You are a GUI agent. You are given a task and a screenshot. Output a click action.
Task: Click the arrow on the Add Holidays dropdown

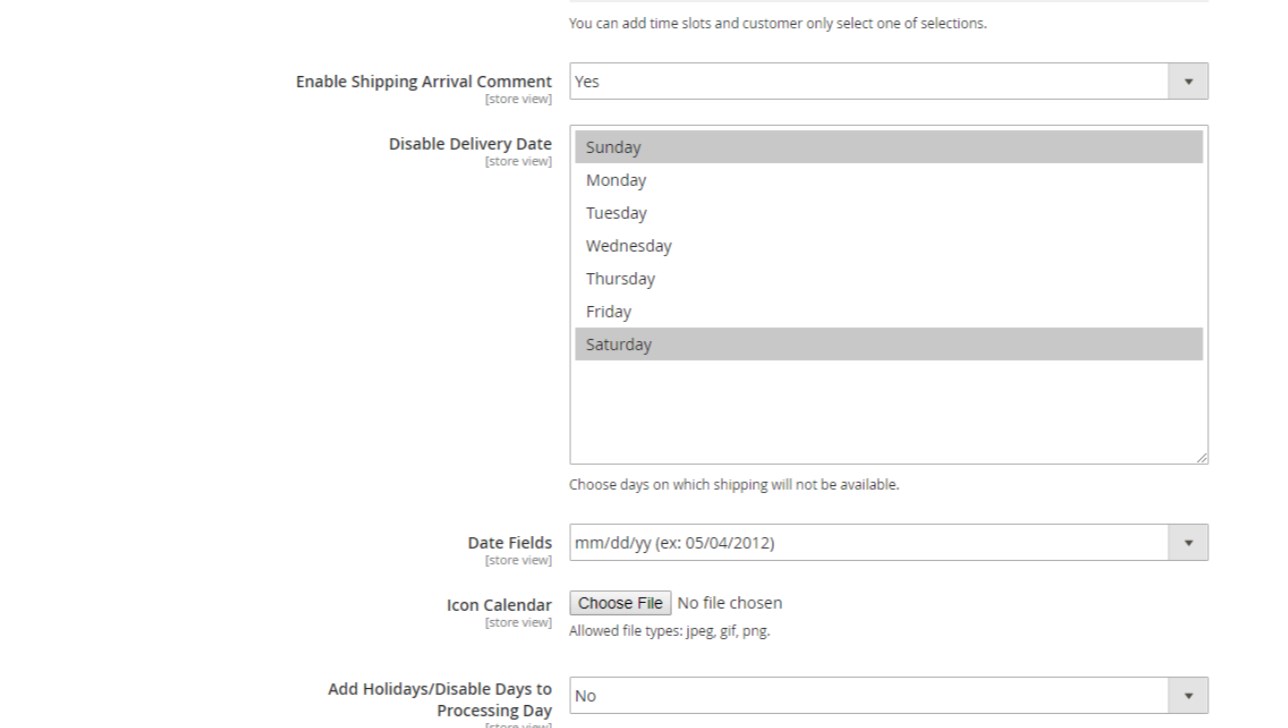pyautogui.click(x=1188, y=696)
